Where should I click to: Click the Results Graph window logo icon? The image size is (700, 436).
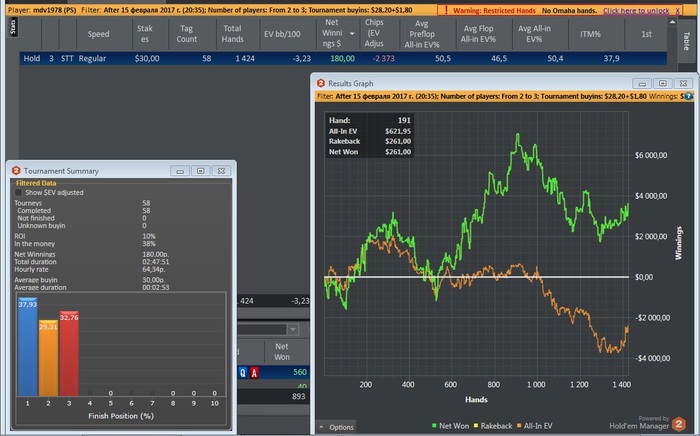click(321, 83)
